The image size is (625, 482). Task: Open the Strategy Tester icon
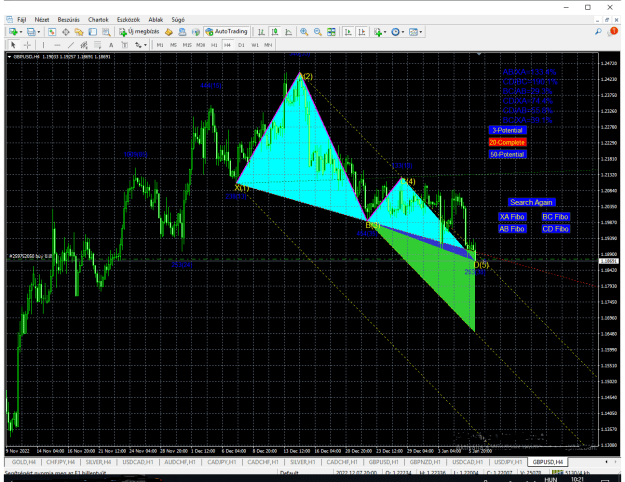pos(106,32)
